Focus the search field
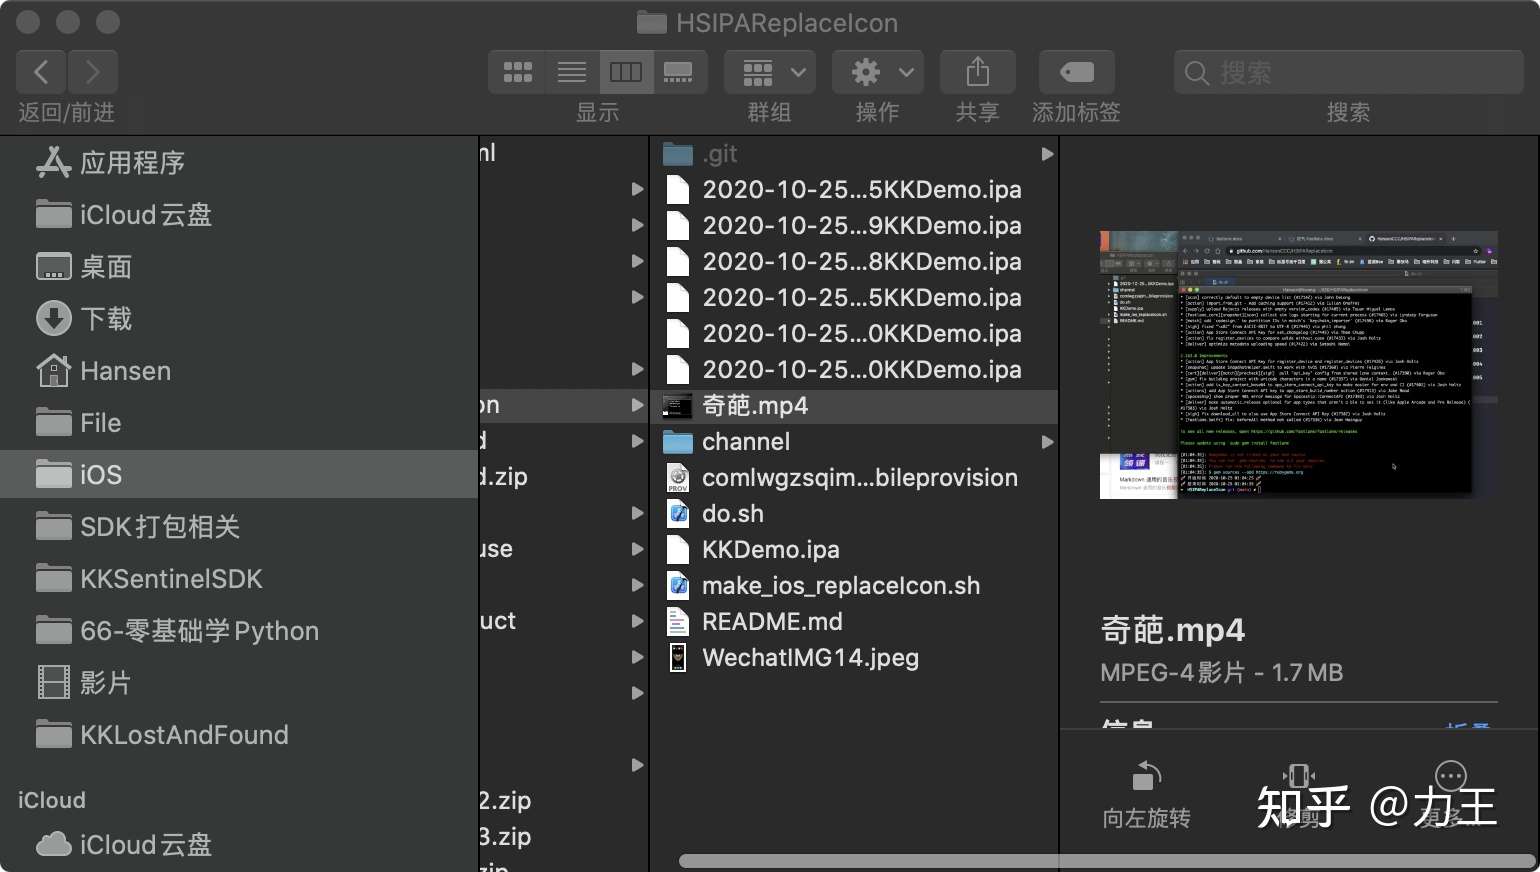 pos(1348,72)
